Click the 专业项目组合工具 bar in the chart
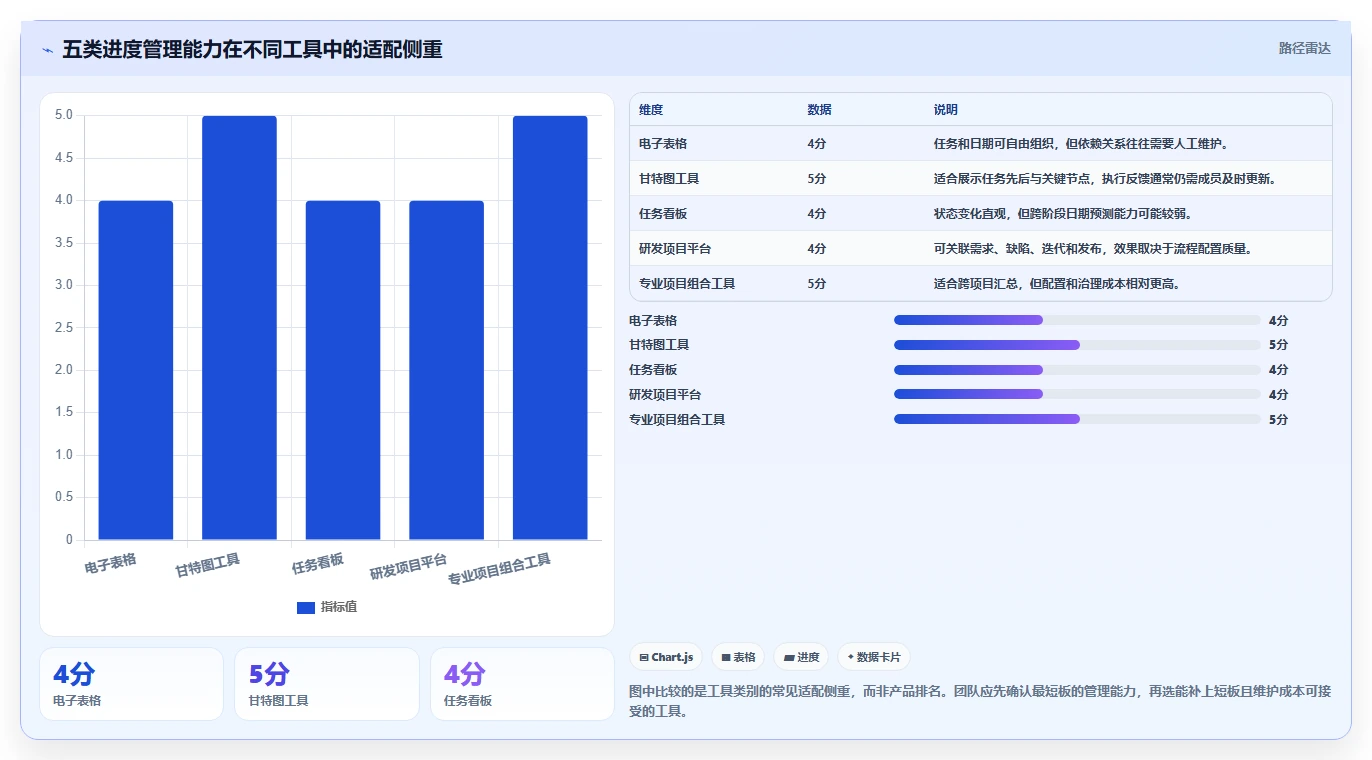 pyautogui.click(x=550, y=328)
